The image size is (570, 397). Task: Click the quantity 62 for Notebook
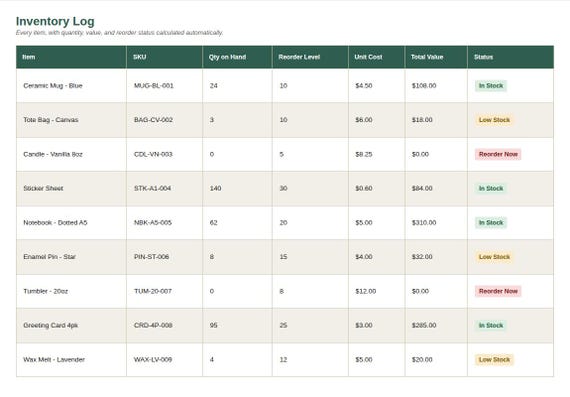click(213, 222)
